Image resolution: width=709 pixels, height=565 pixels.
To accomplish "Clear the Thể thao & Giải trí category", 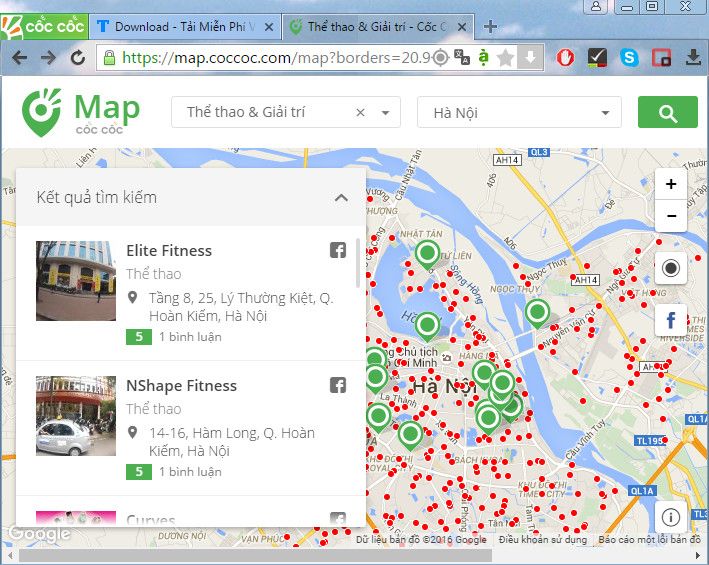I will click(360, 113).
